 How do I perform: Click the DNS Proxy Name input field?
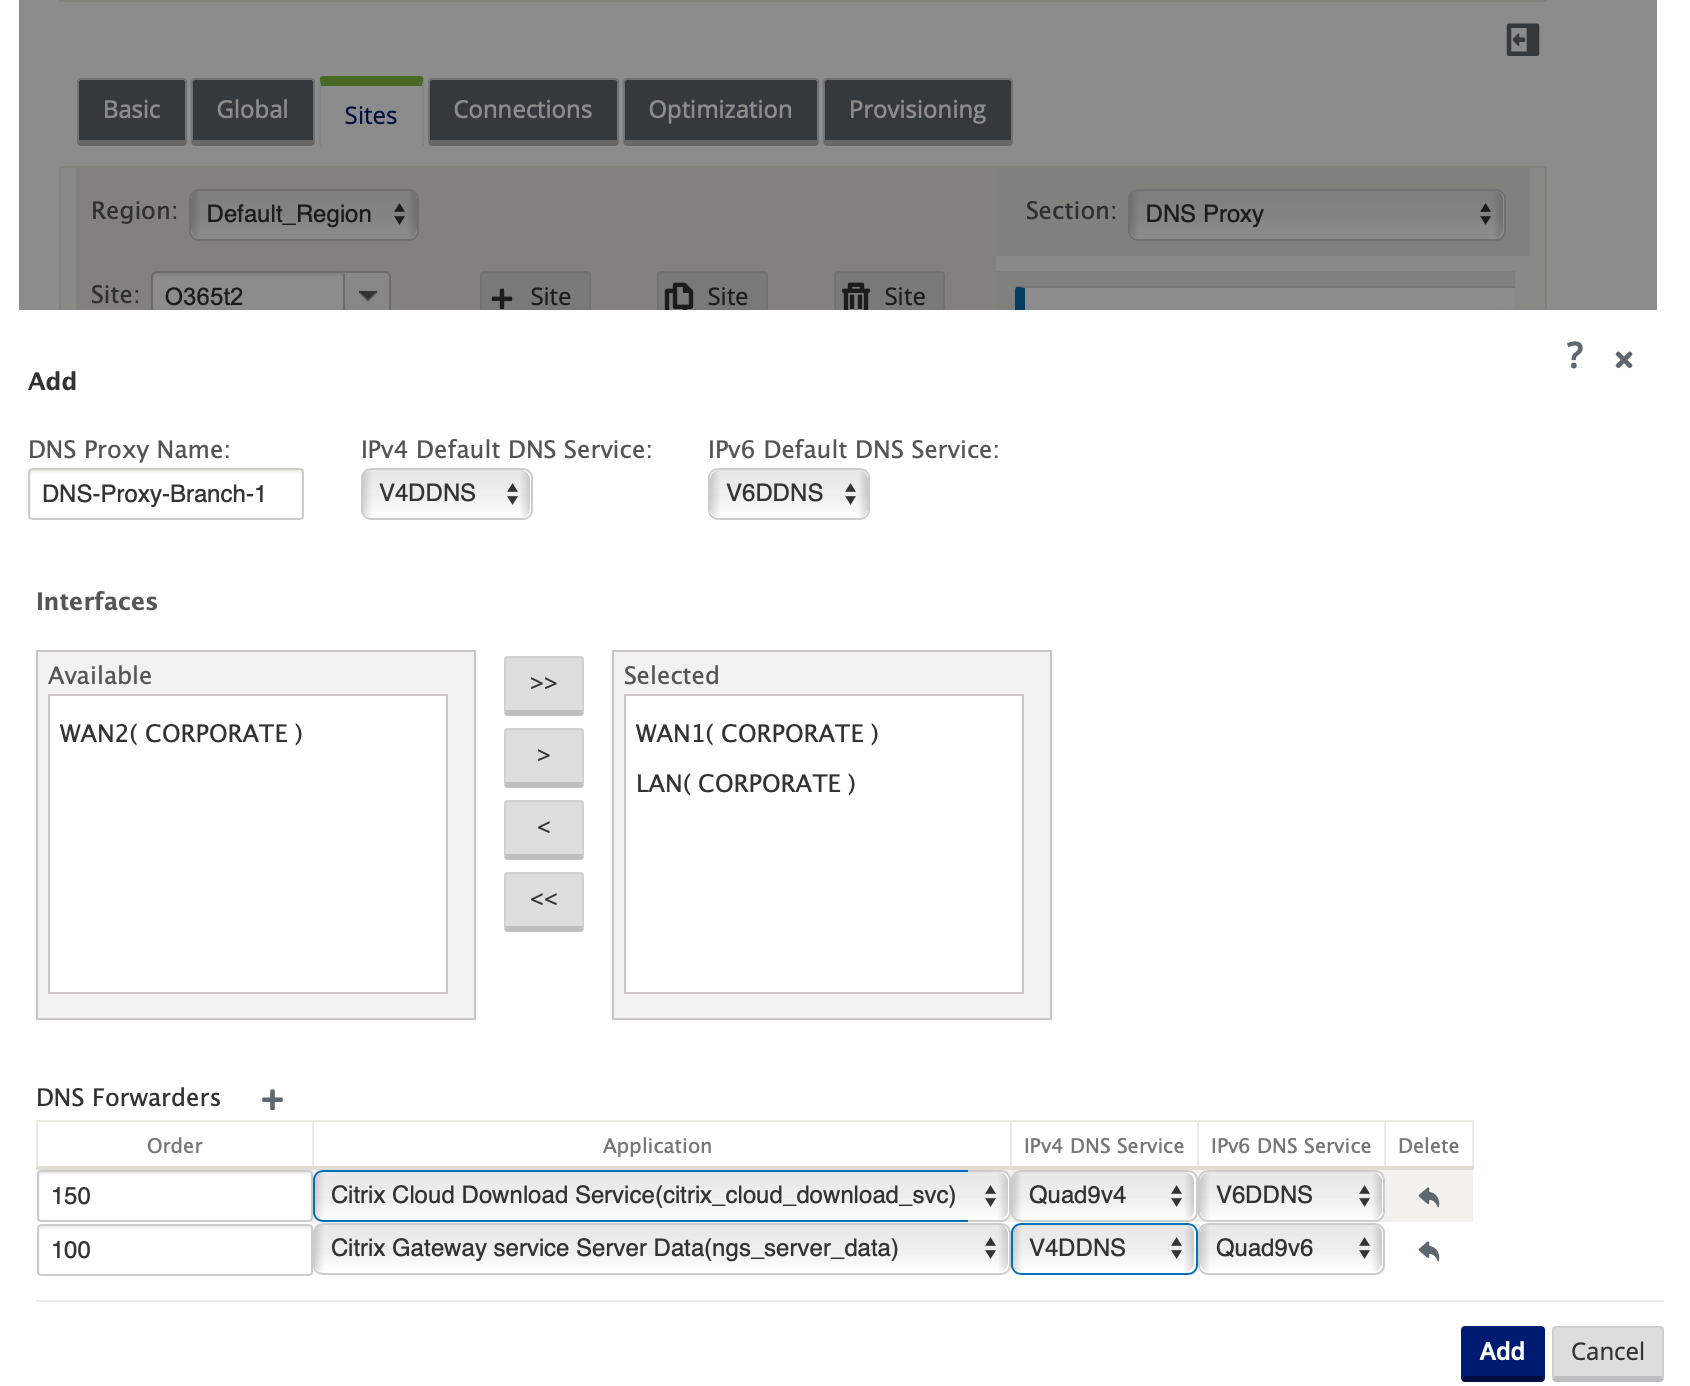tap(166, 494)
